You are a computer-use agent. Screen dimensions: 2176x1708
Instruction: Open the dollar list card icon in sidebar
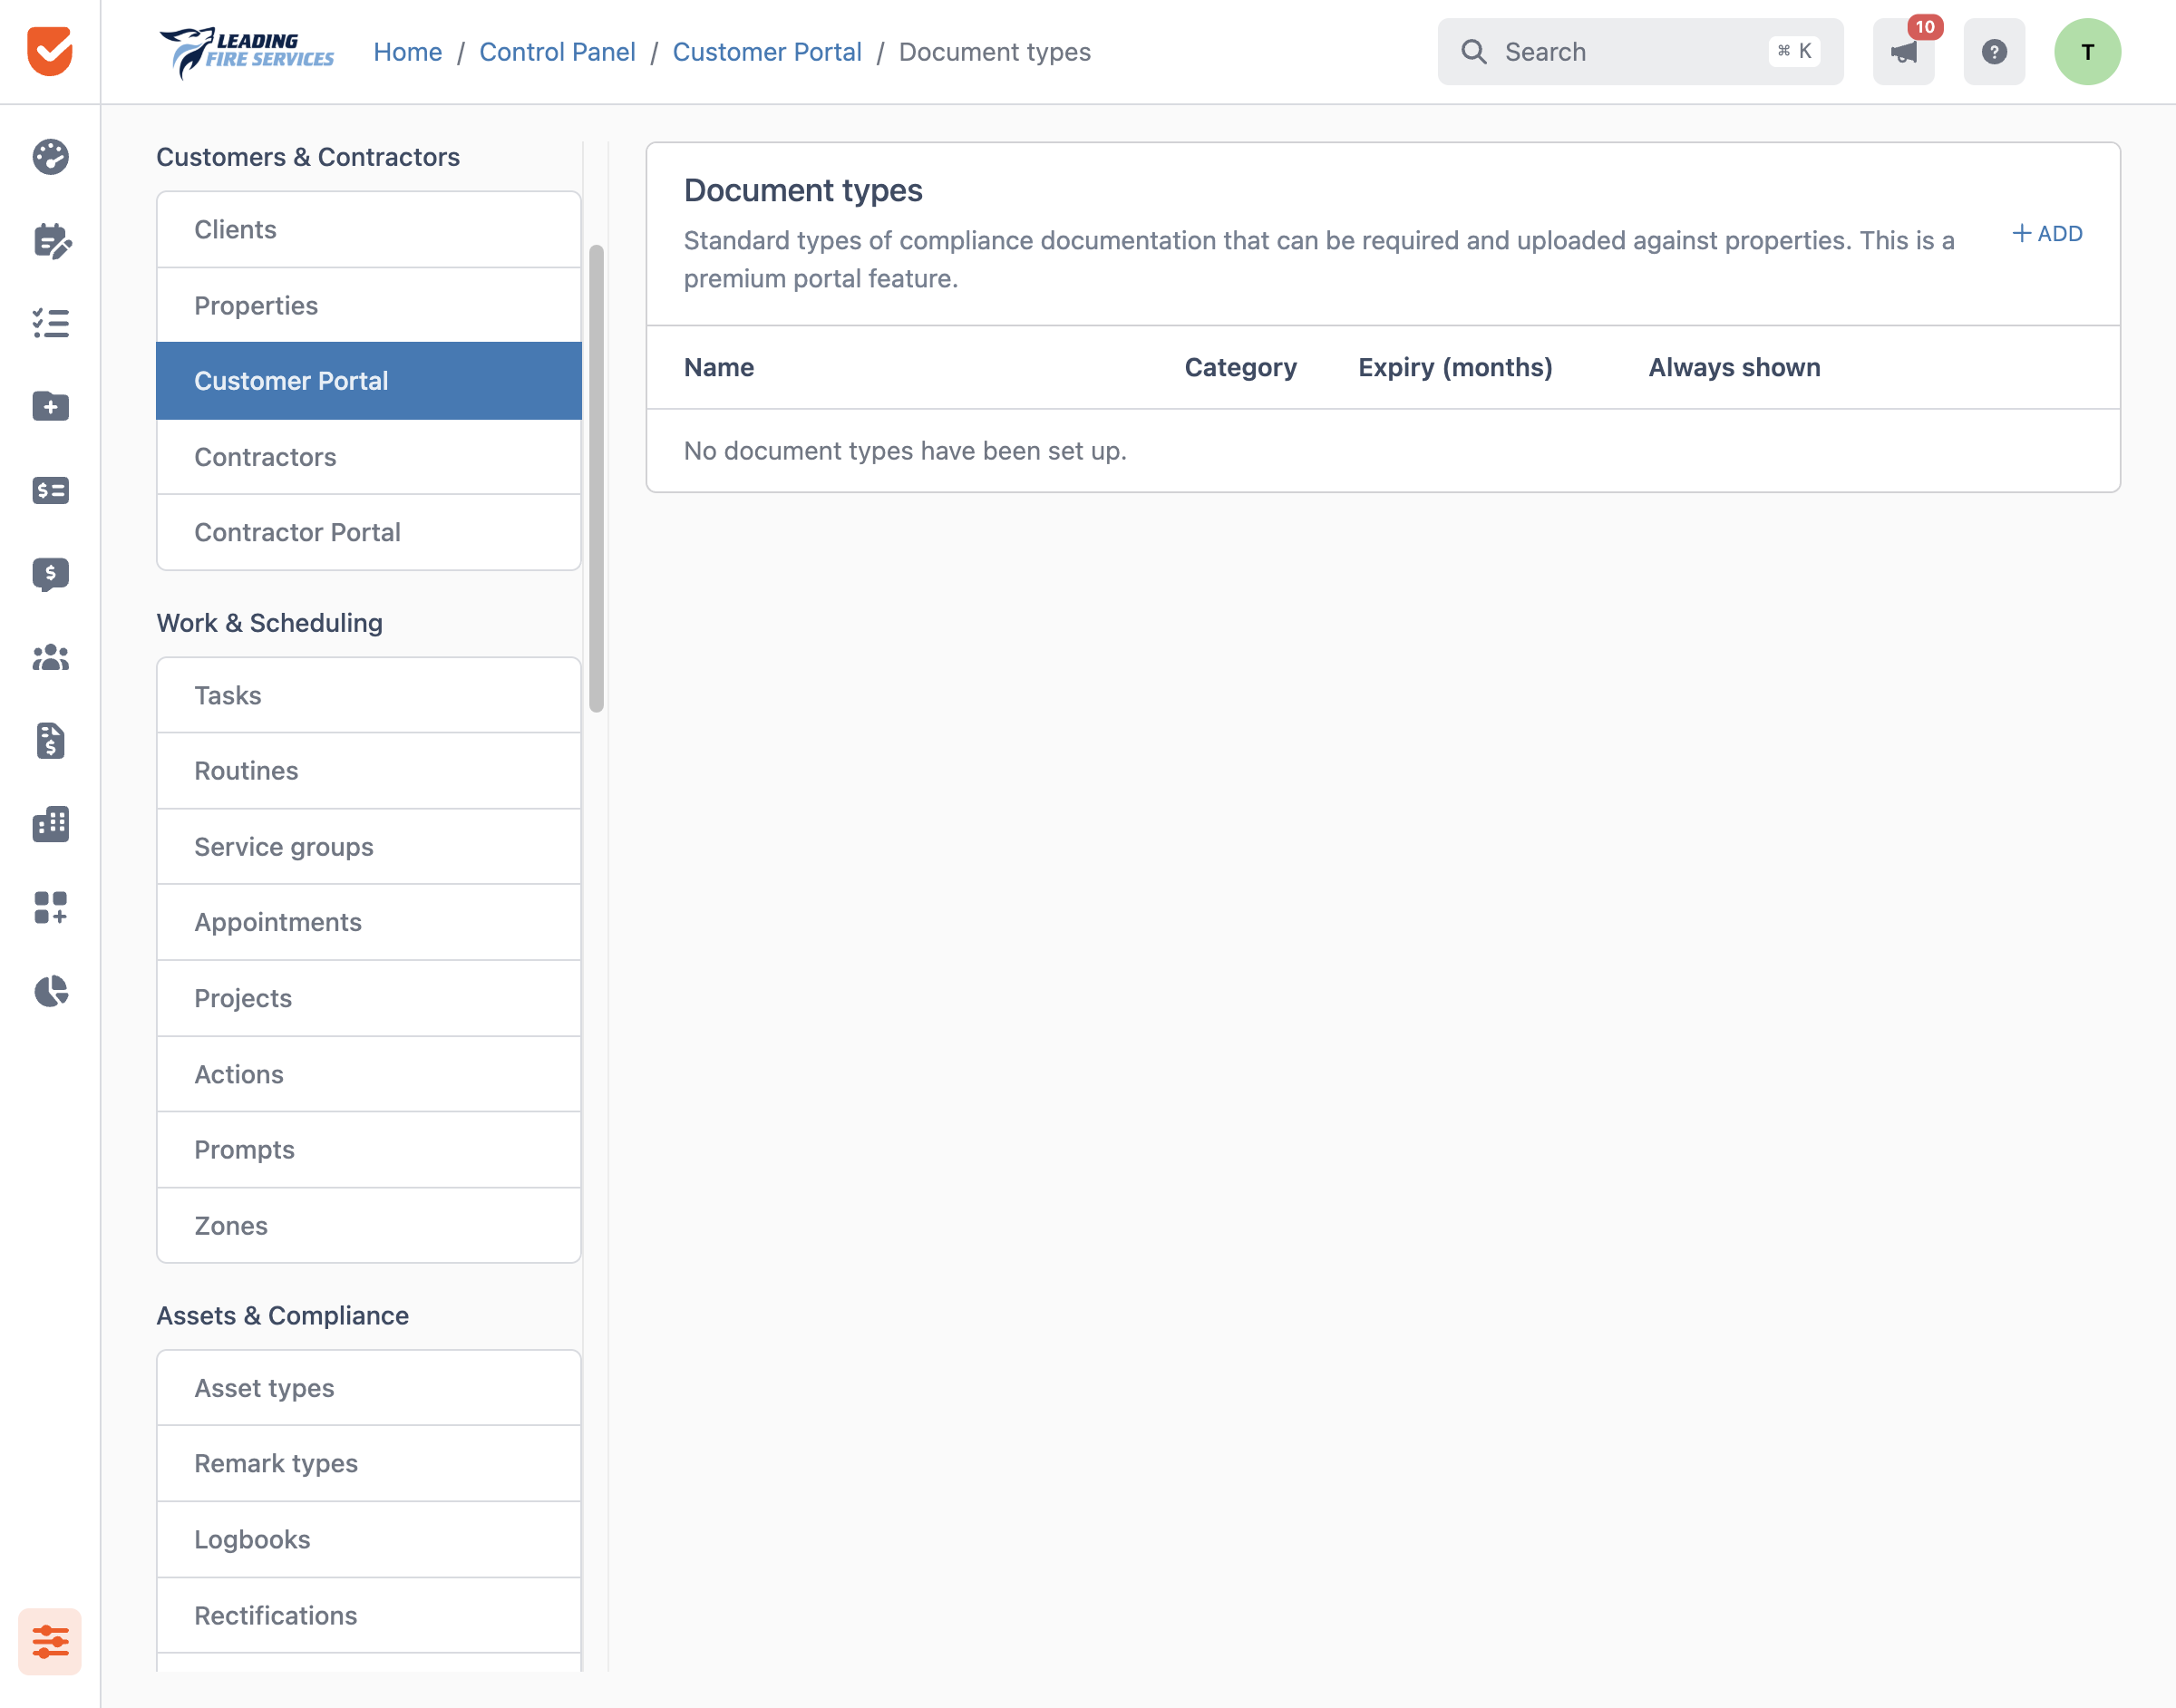[x=50, y=490]
